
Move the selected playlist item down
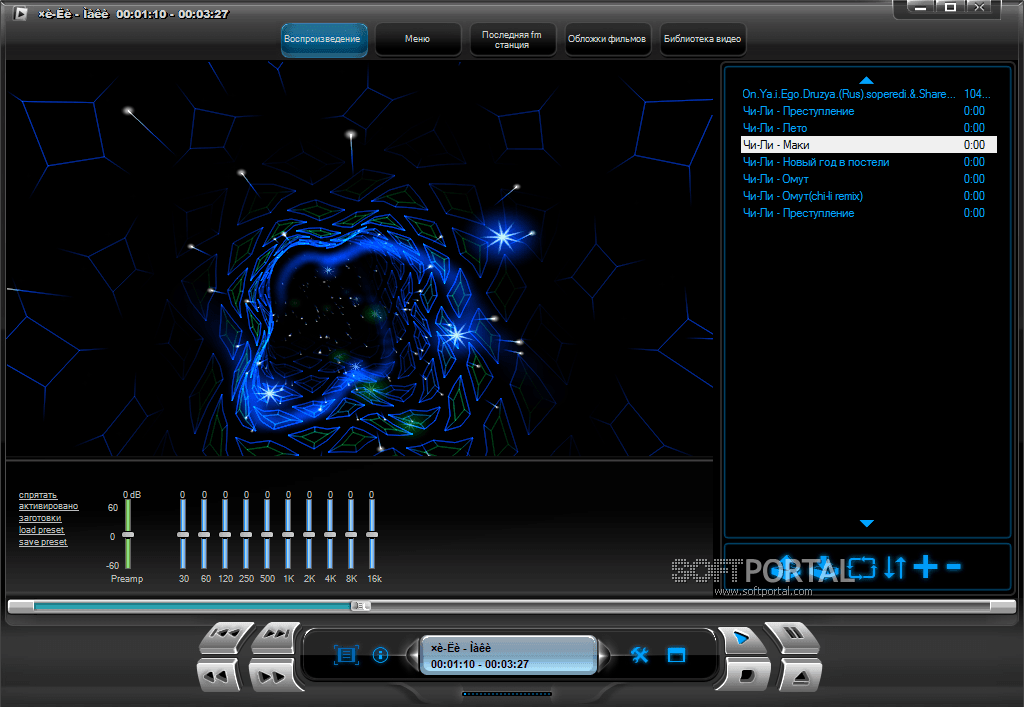click(x=823, y=567)
